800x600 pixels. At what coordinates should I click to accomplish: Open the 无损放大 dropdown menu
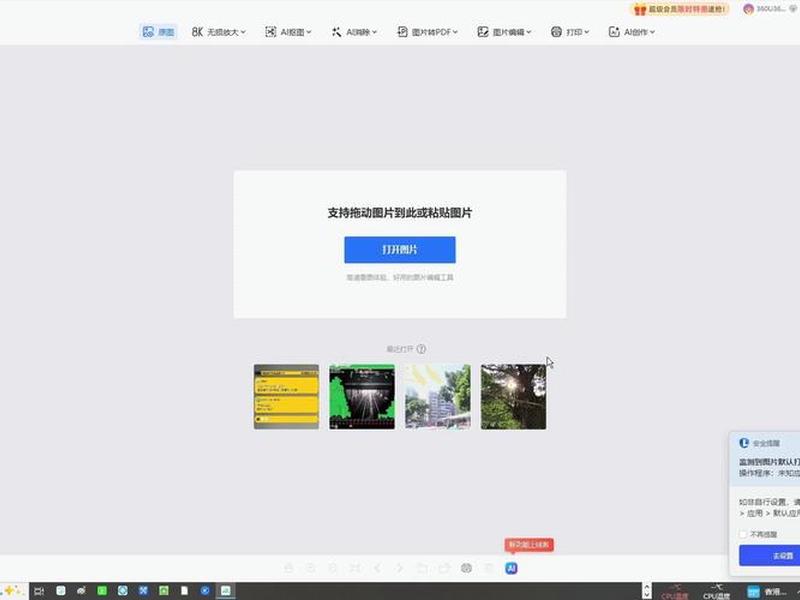point(219,32)
